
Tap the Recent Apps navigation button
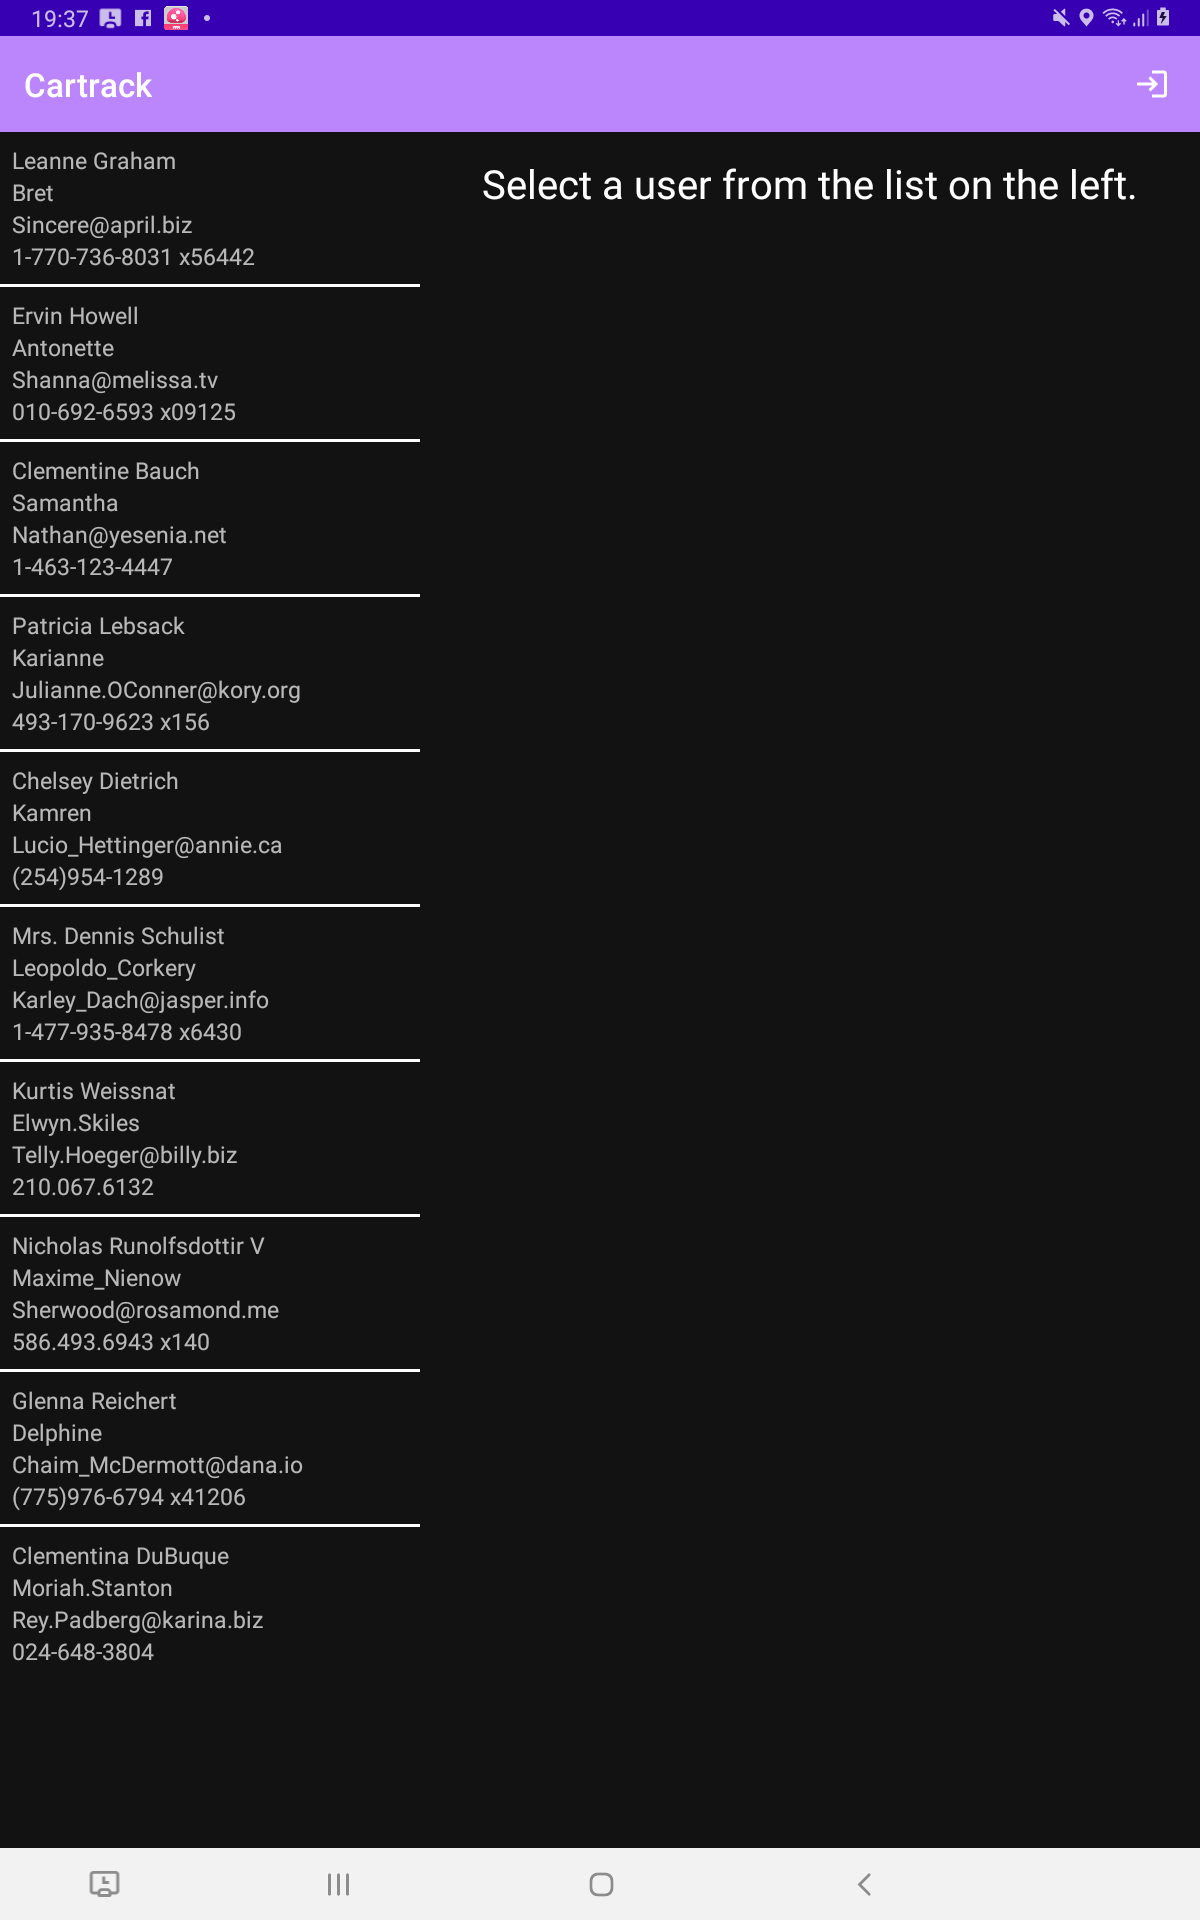[x=338, y=1884]
